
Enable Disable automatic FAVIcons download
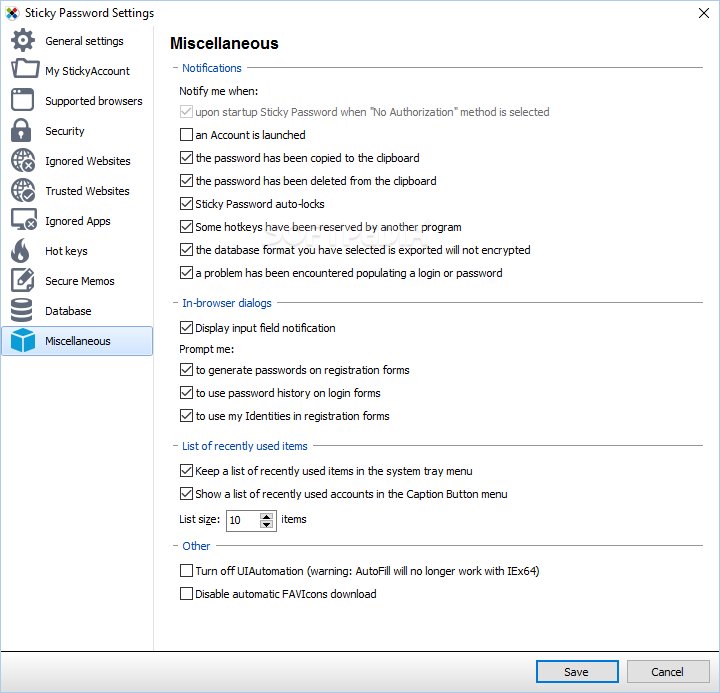(x=186, y=593)
